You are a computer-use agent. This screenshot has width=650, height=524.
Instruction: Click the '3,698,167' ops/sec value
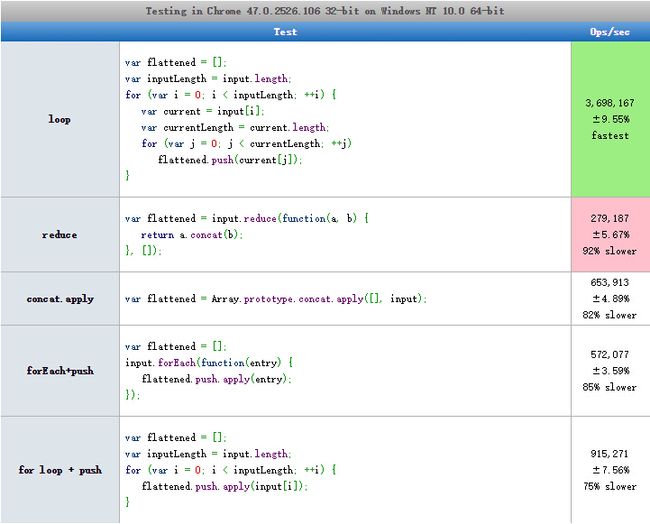pos(610,103)
